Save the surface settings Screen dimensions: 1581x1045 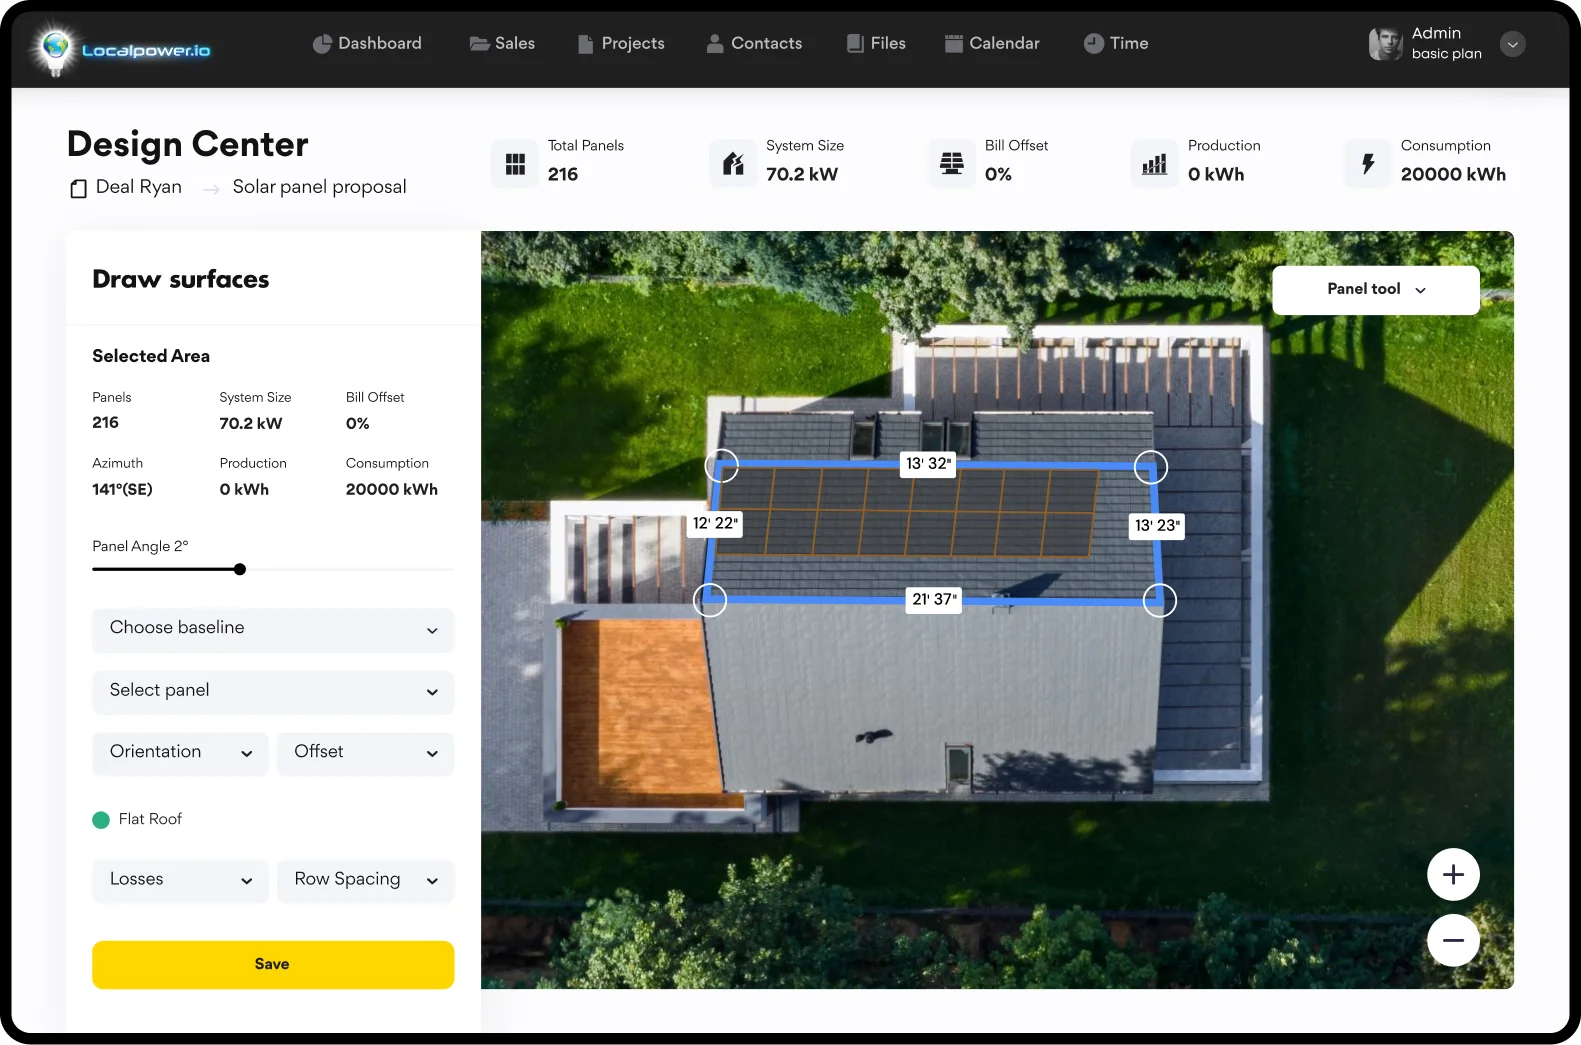click(273, 965)
